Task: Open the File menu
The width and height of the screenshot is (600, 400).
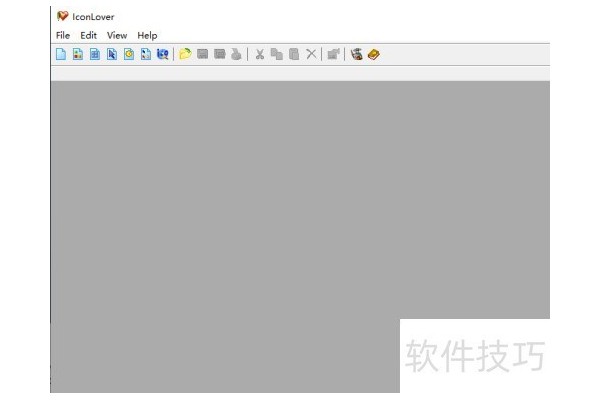Action: coord(63,36)
